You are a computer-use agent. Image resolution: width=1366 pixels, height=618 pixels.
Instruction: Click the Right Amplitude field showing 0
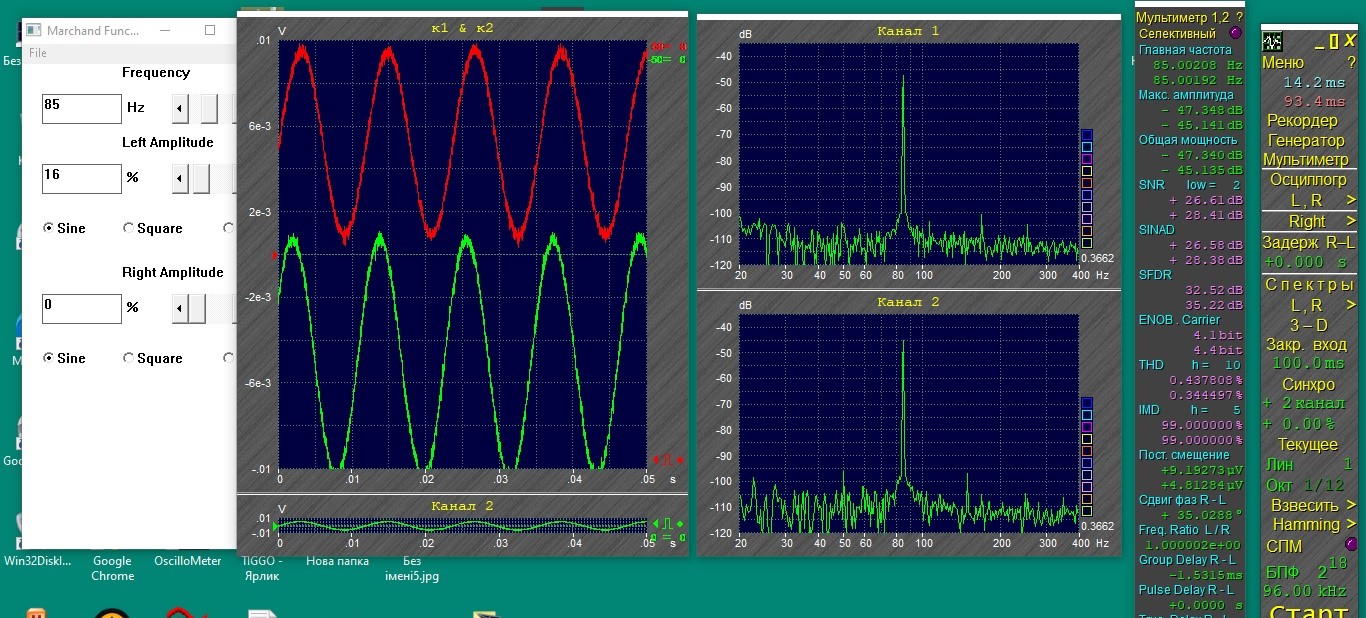[x=81, y=309]
